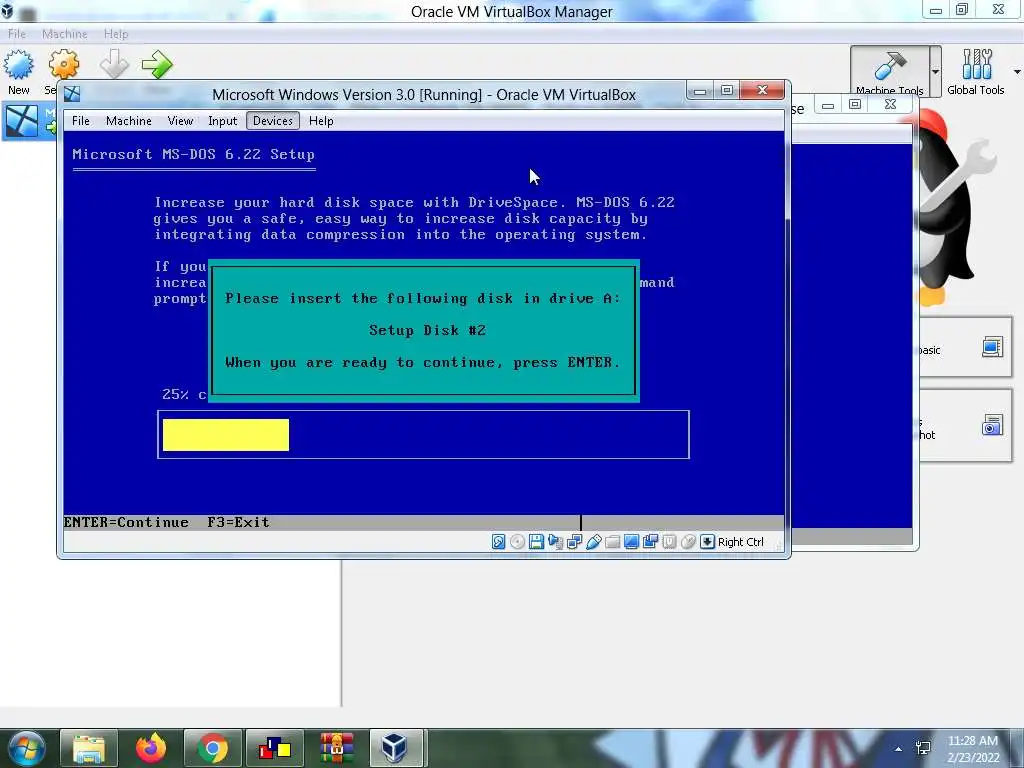1024x768 pixels.
Task: Click the keyboard capture arrow icon
Action: coord(707,541)
